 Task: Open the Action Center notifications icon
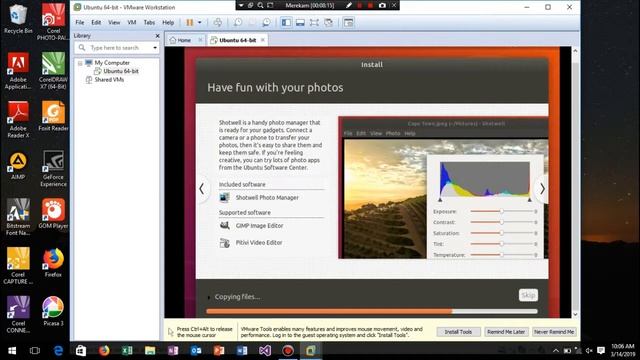601,351
